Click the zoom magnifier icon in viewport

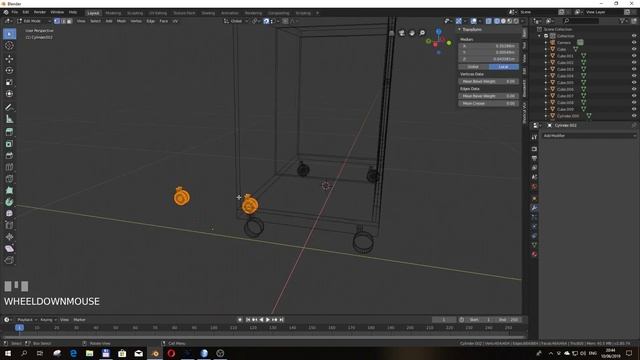coord(422,33)
